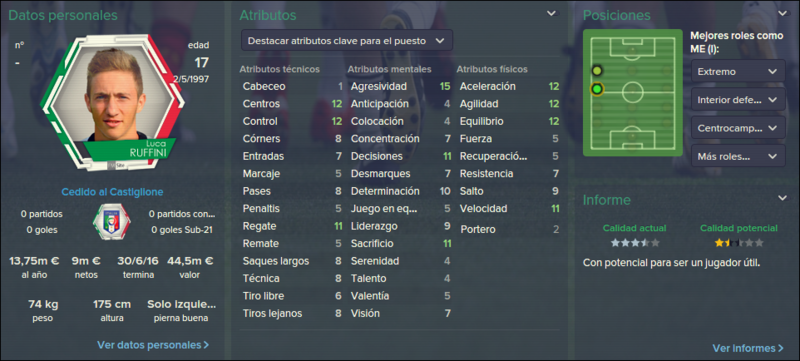Click the Italy national team badge
Viewport: 800px width, 361px height.
coord(111,222)
